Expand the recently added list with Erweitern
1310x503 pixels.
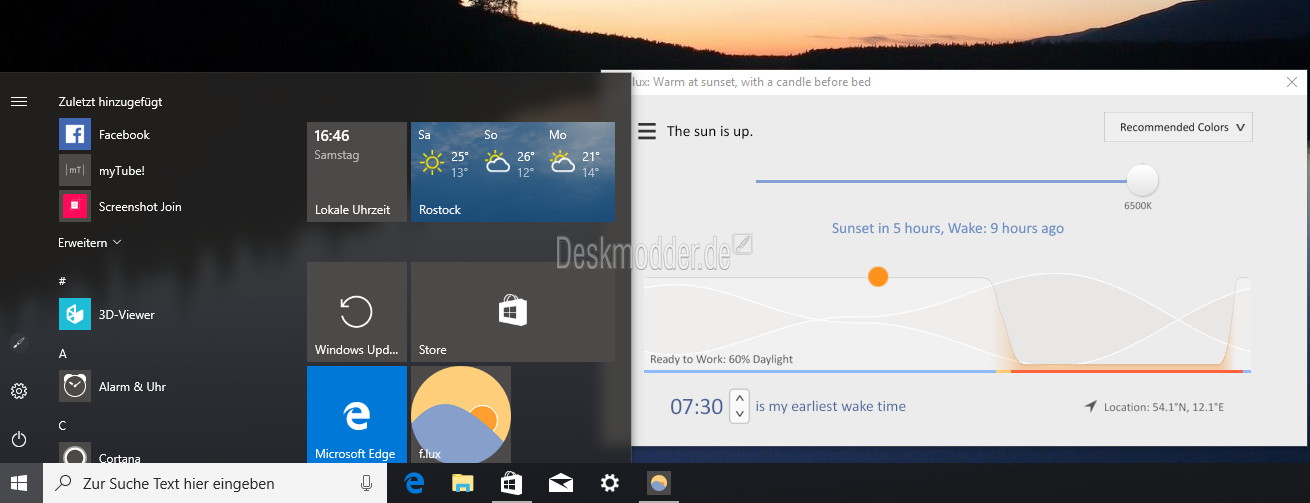[89, 242]
